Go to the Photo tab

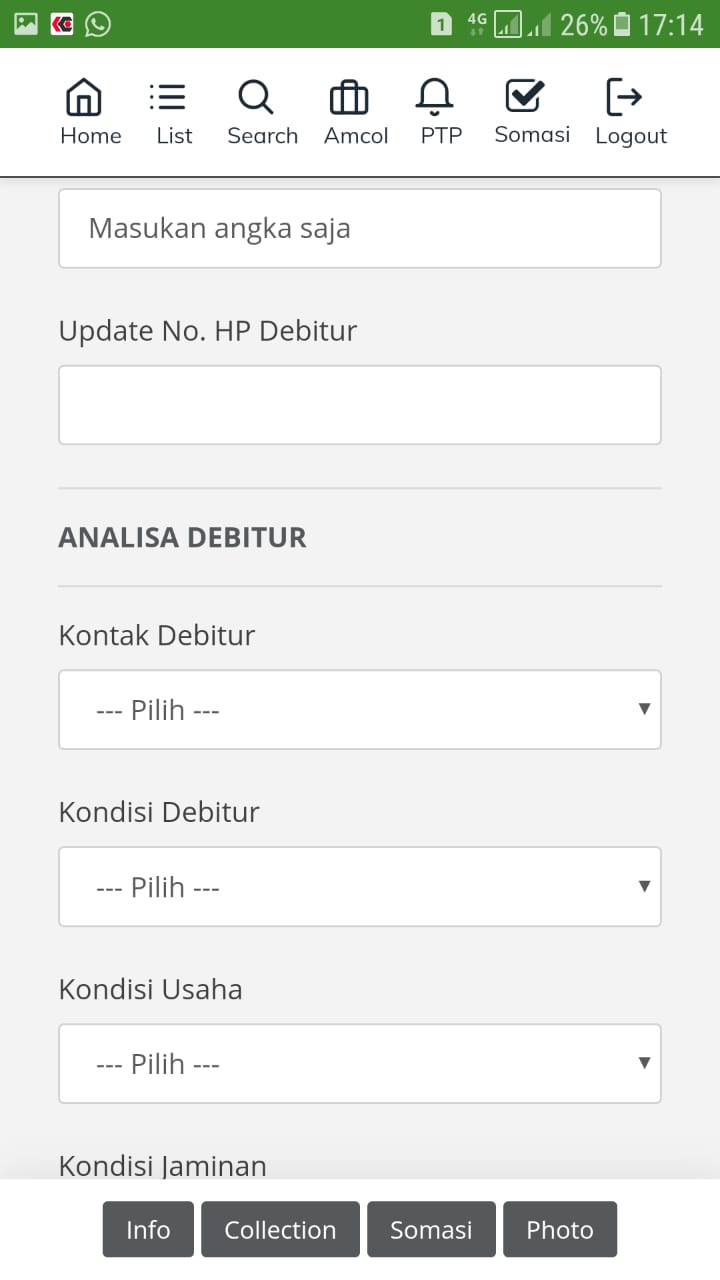point(560,1230)
